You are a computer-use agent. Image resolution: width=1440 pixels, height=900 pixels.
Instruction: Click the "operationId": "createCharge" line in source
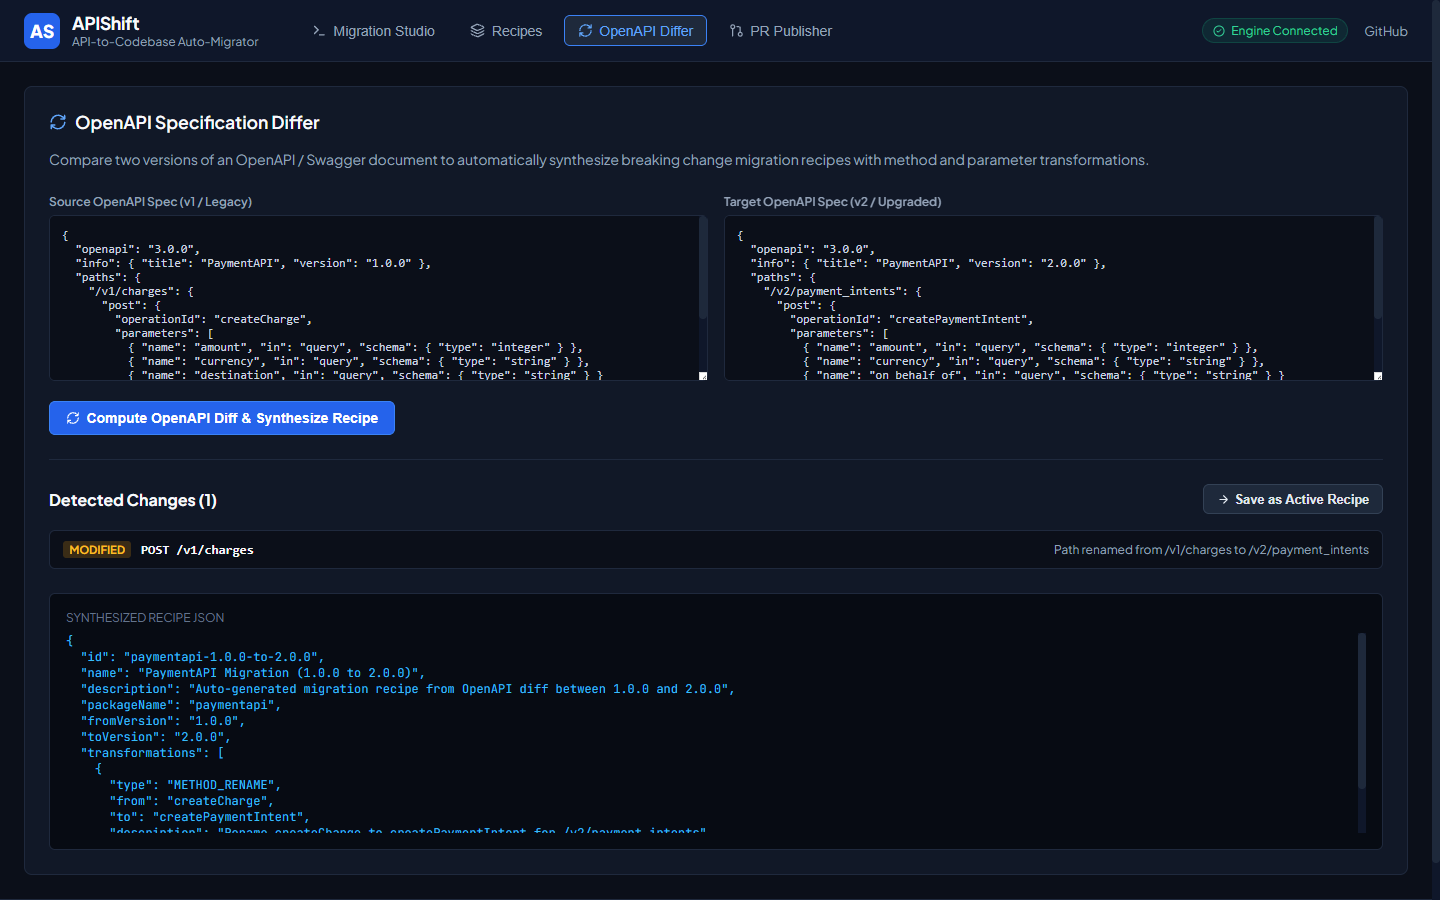pos(214,320)
